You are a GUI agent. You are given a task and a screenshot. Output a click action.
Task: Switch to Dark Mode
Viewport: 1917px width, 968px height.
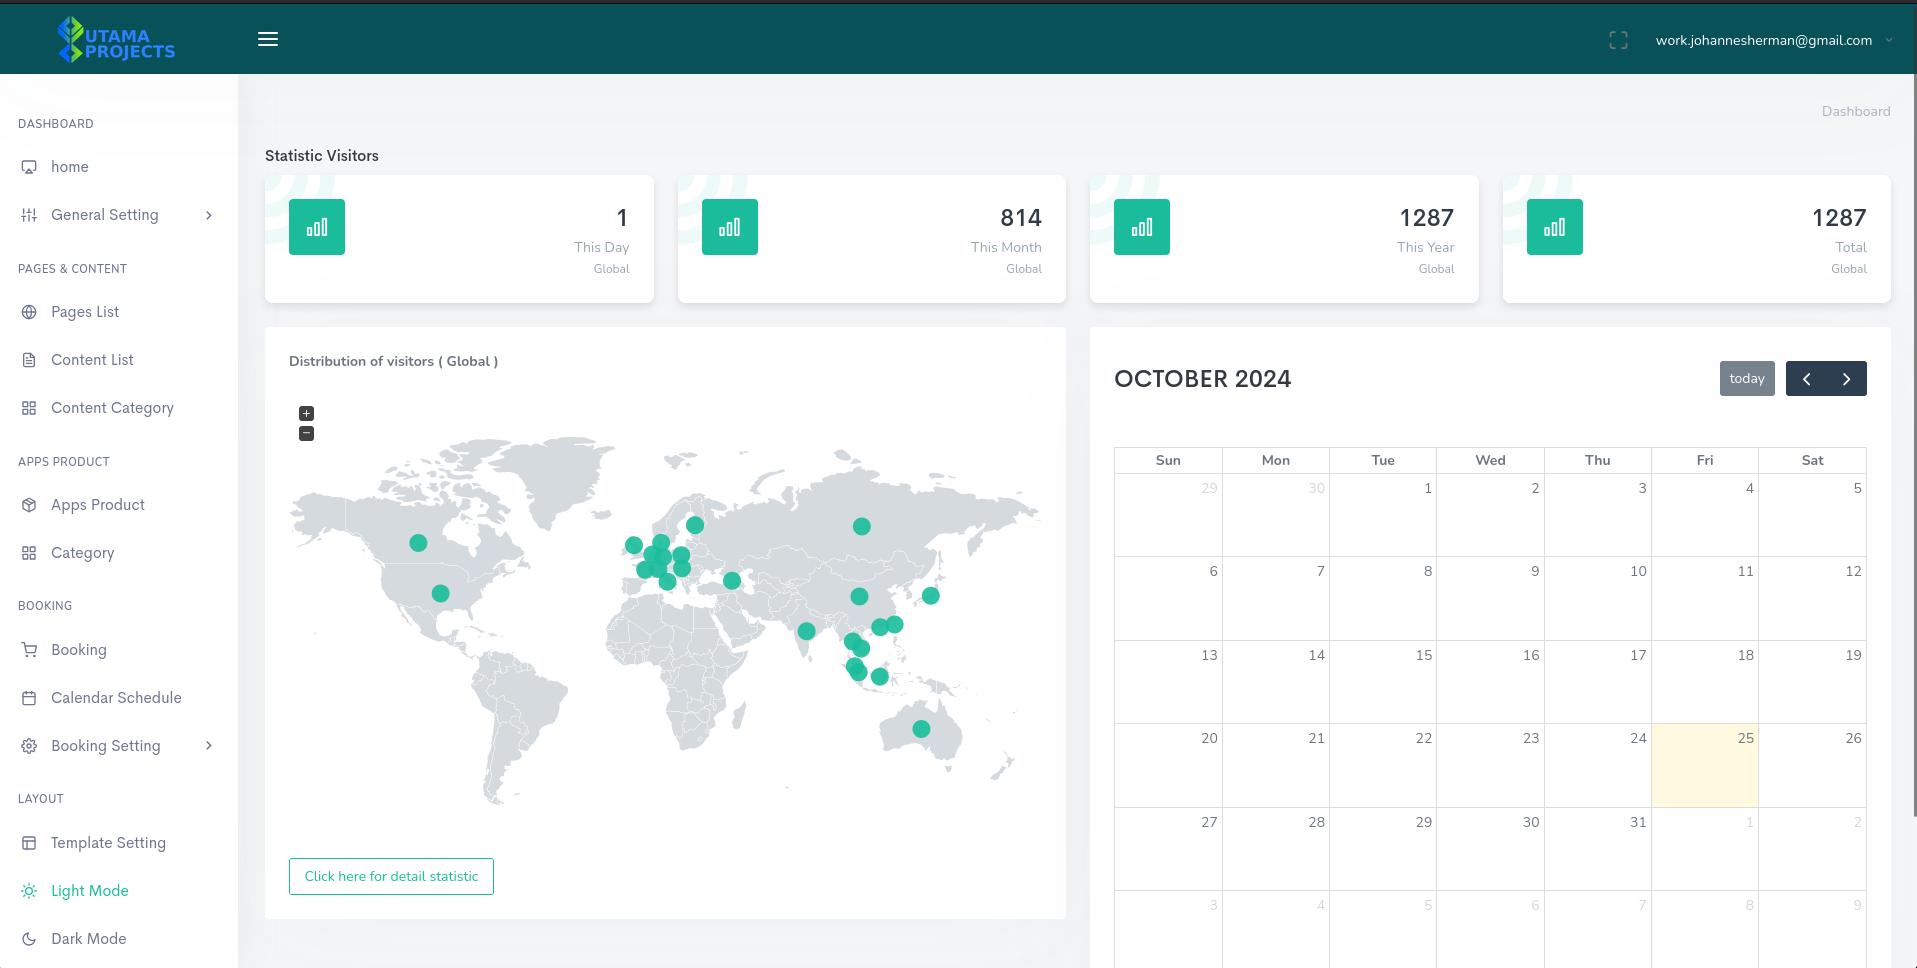click(88, 939)
